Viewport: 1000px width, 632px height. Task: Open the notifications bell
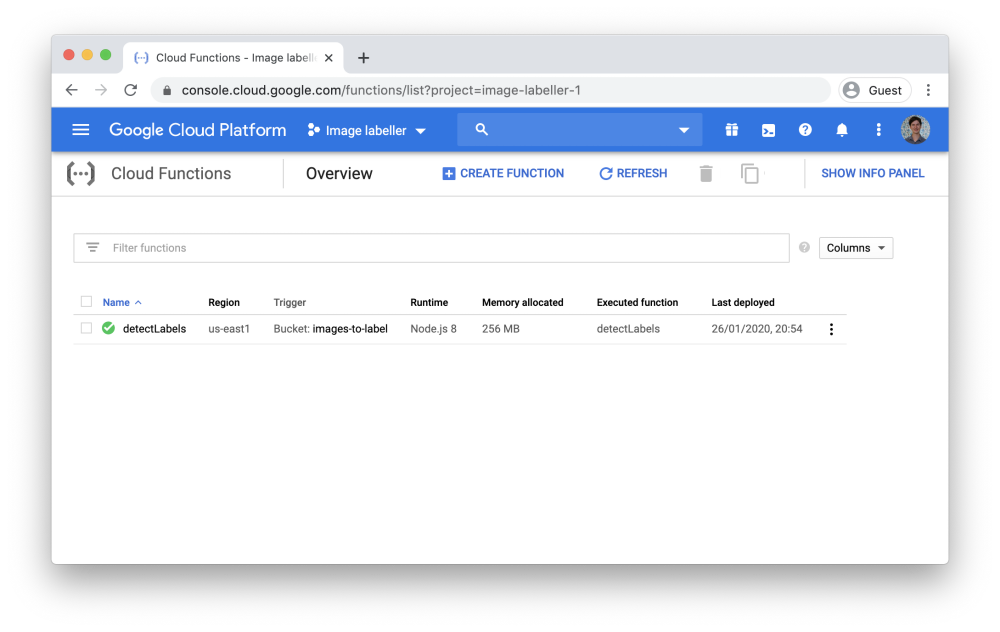pos(842,130)
